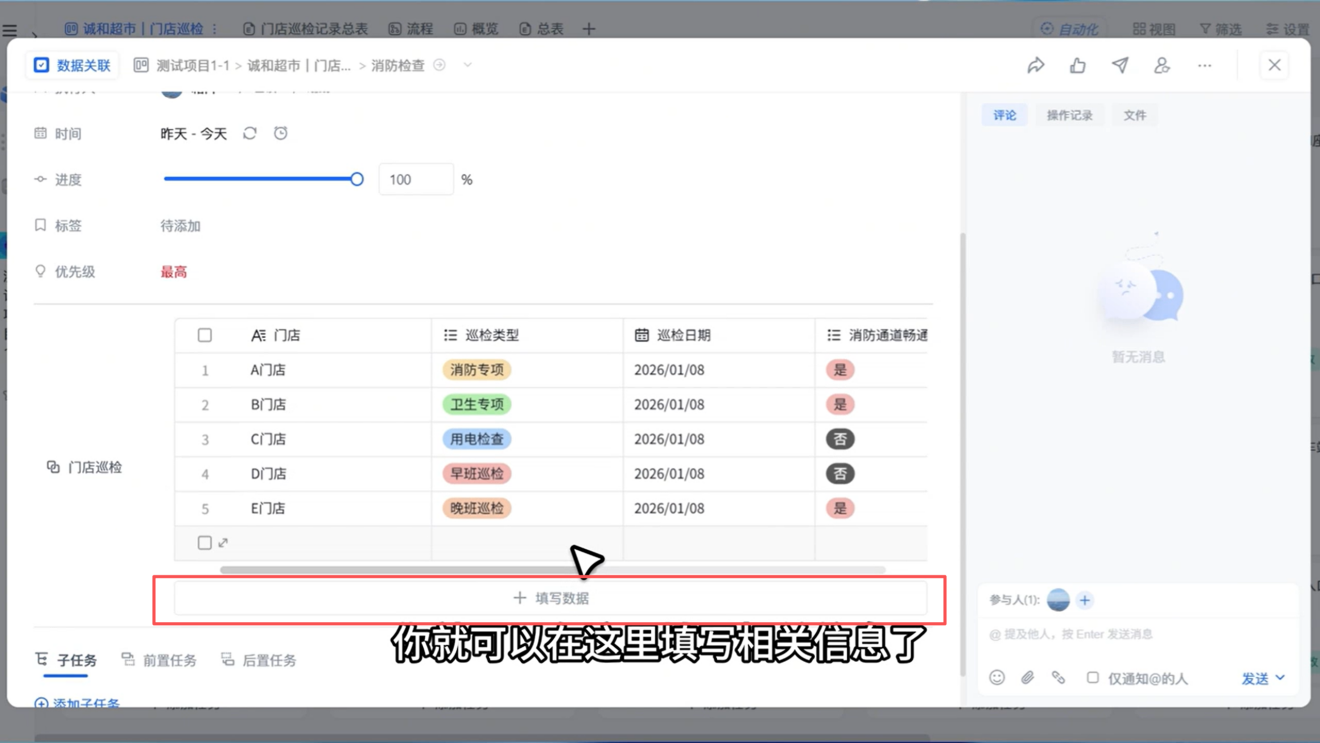The height and width of the screenshot is (743, 1320).
Task: Select the 子任务 tab
Action: click(66, 660)
